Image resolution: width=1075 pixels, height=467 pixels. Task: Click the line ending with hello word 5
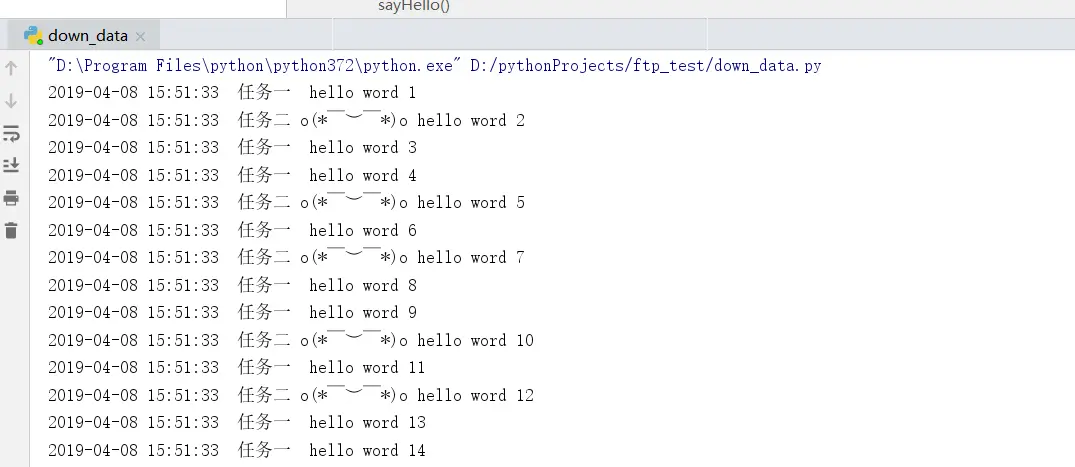(x=287, y=202)
